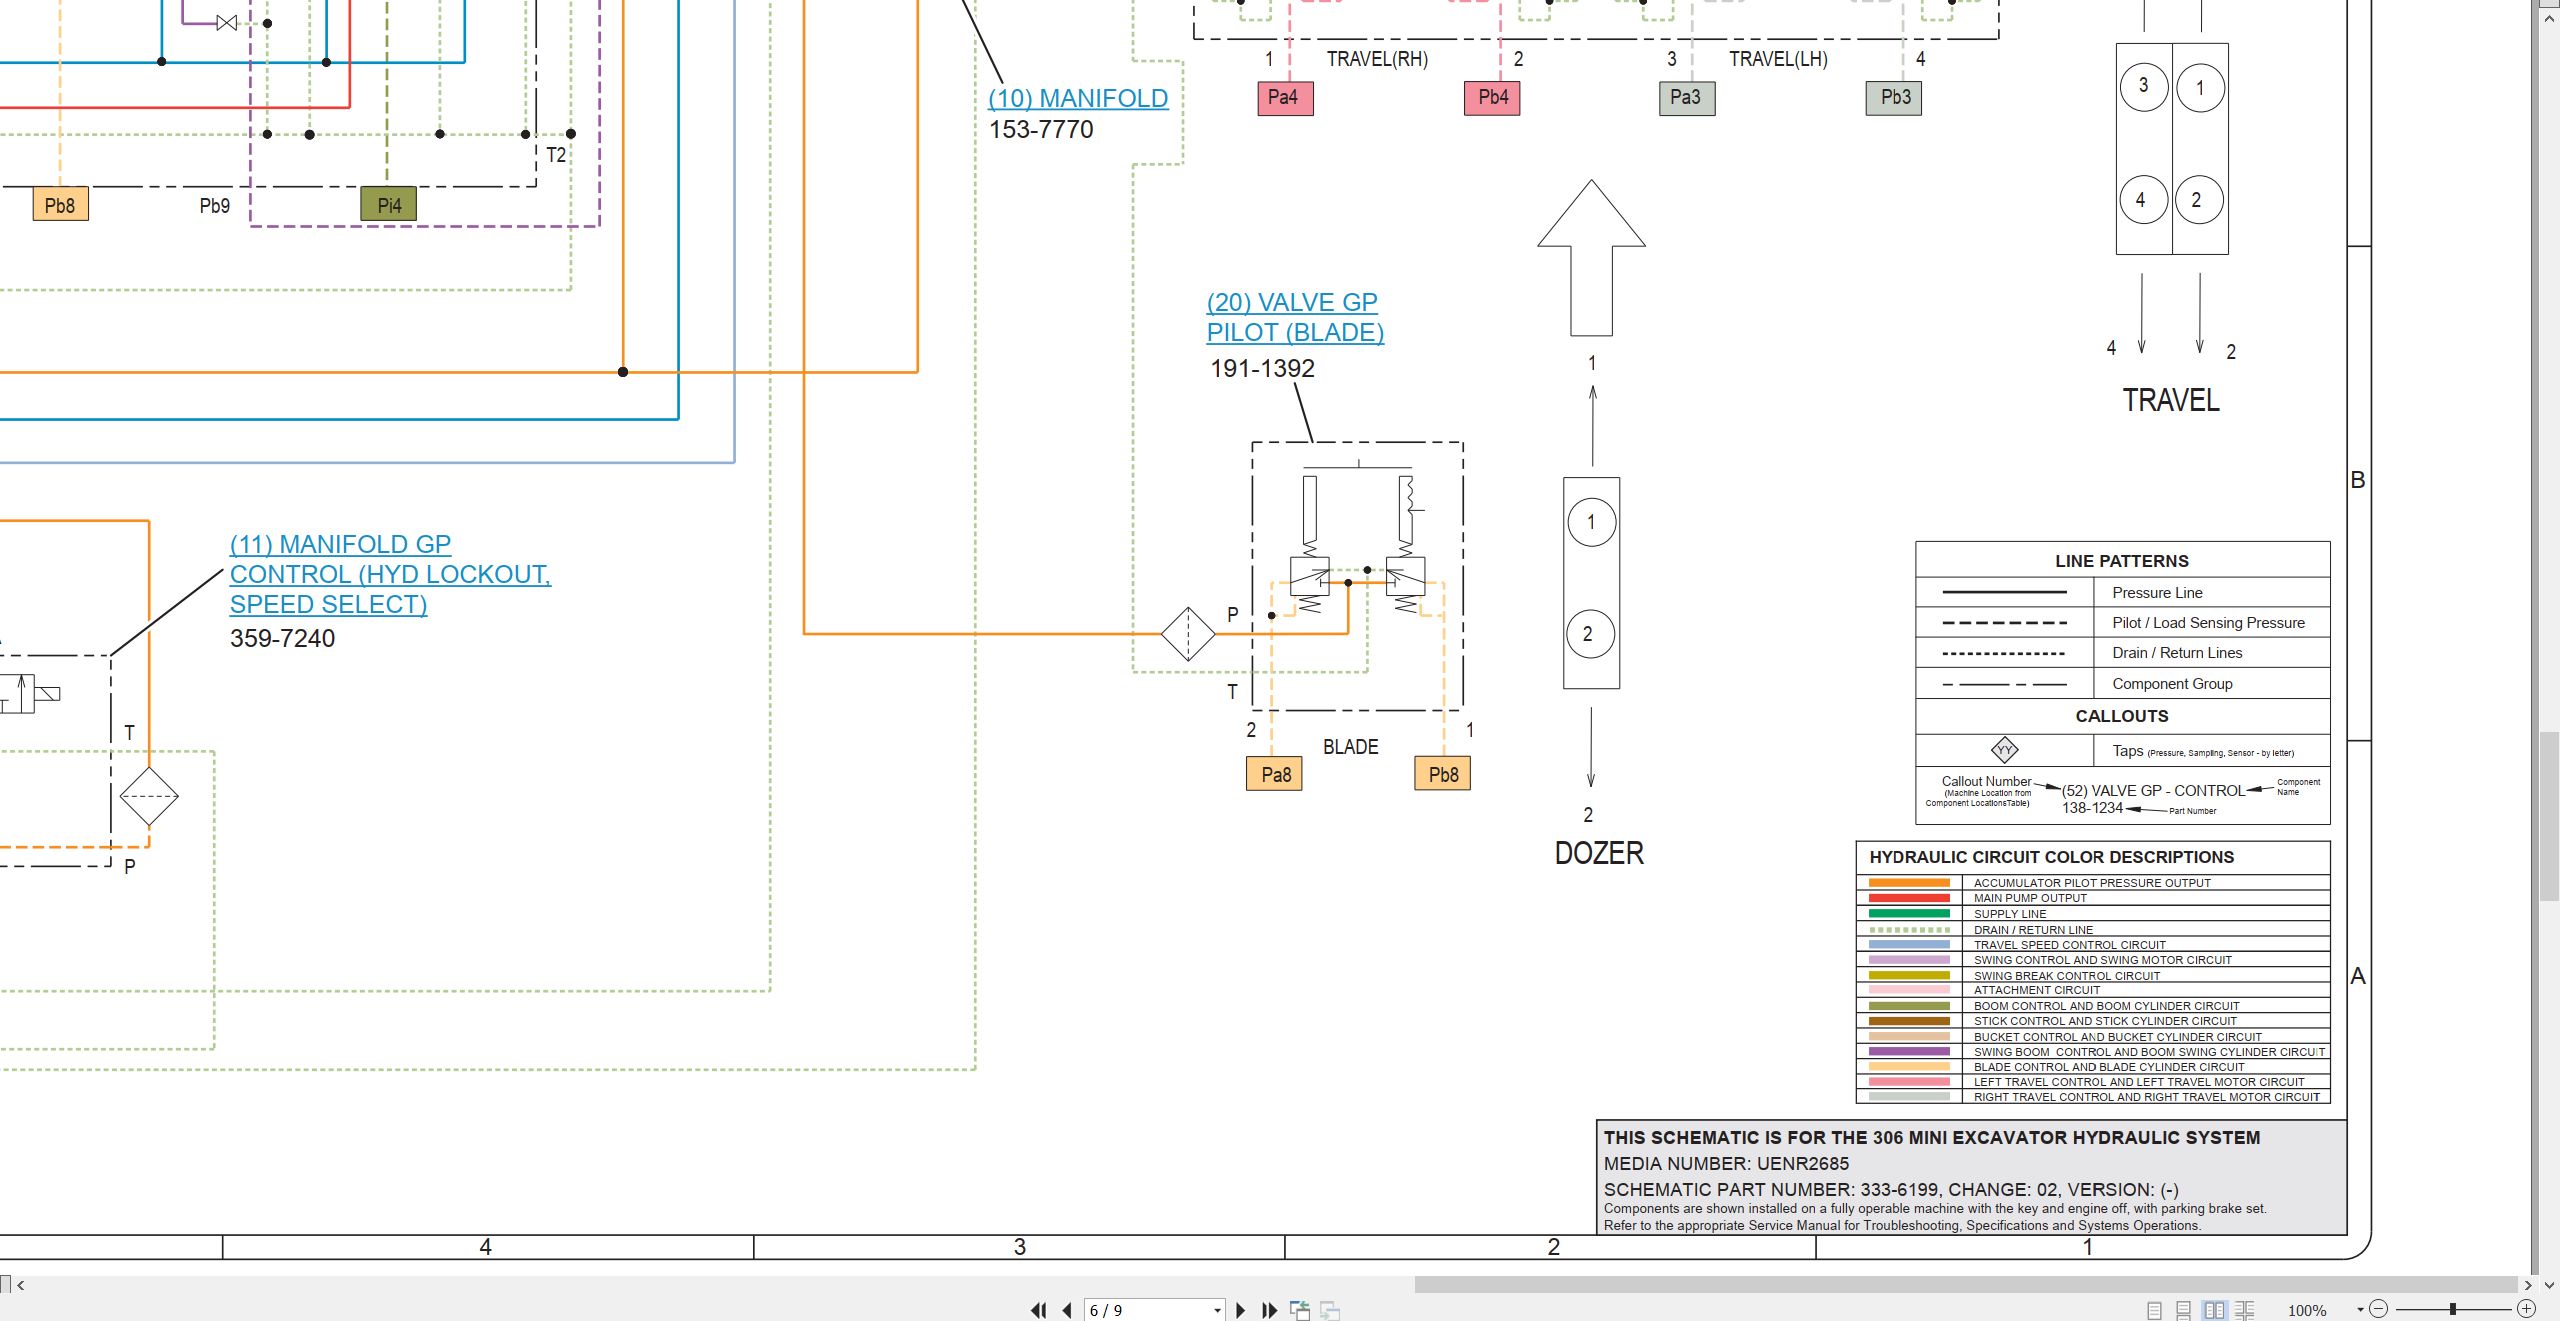
Task: Click the previous view icon
Action: pos(1300,1310)
